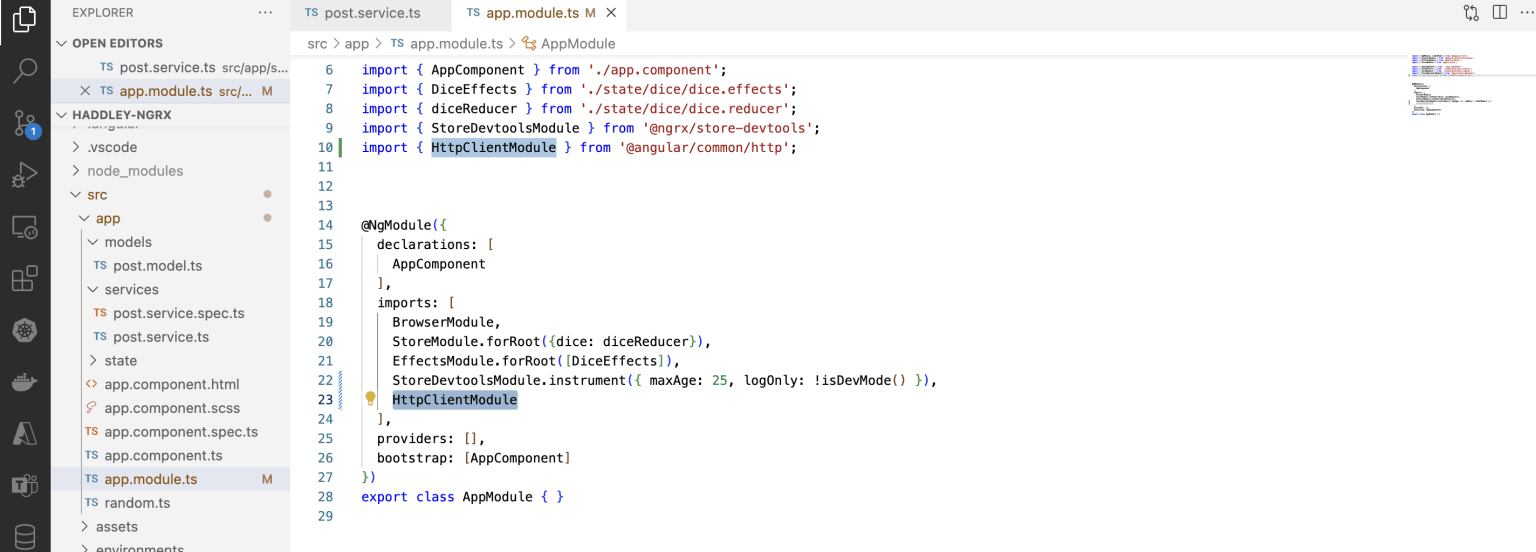Select post.service.ts in Open Editors
Viewport: 1536px width, 552px height.
pos(167,67)
